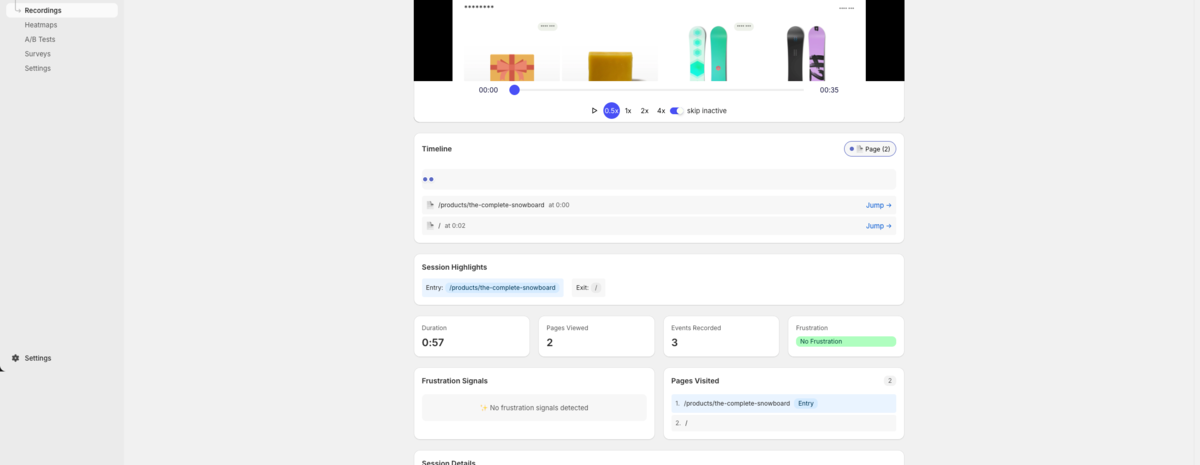The width and height of the screenshot is (1200, 465).
Task: Open Heatmaps in the sidebar
Action: [x=42, y=25]
